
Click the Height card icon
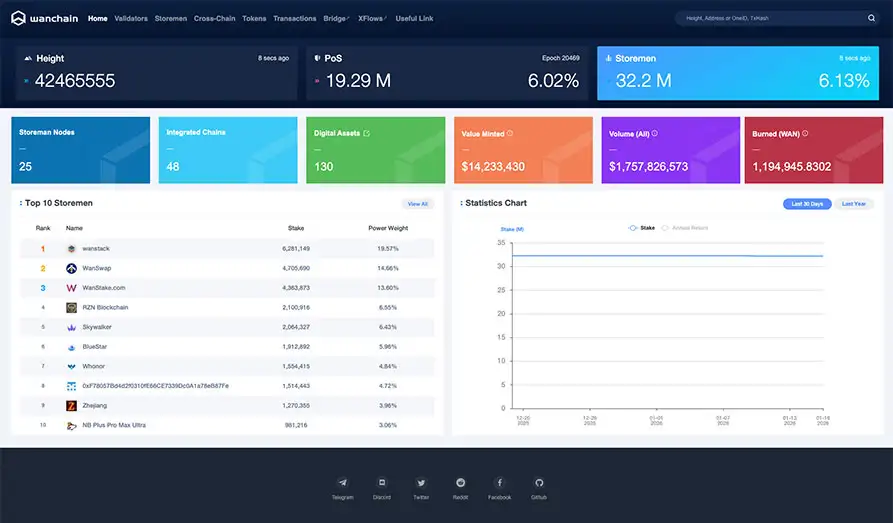pos(28,58)
